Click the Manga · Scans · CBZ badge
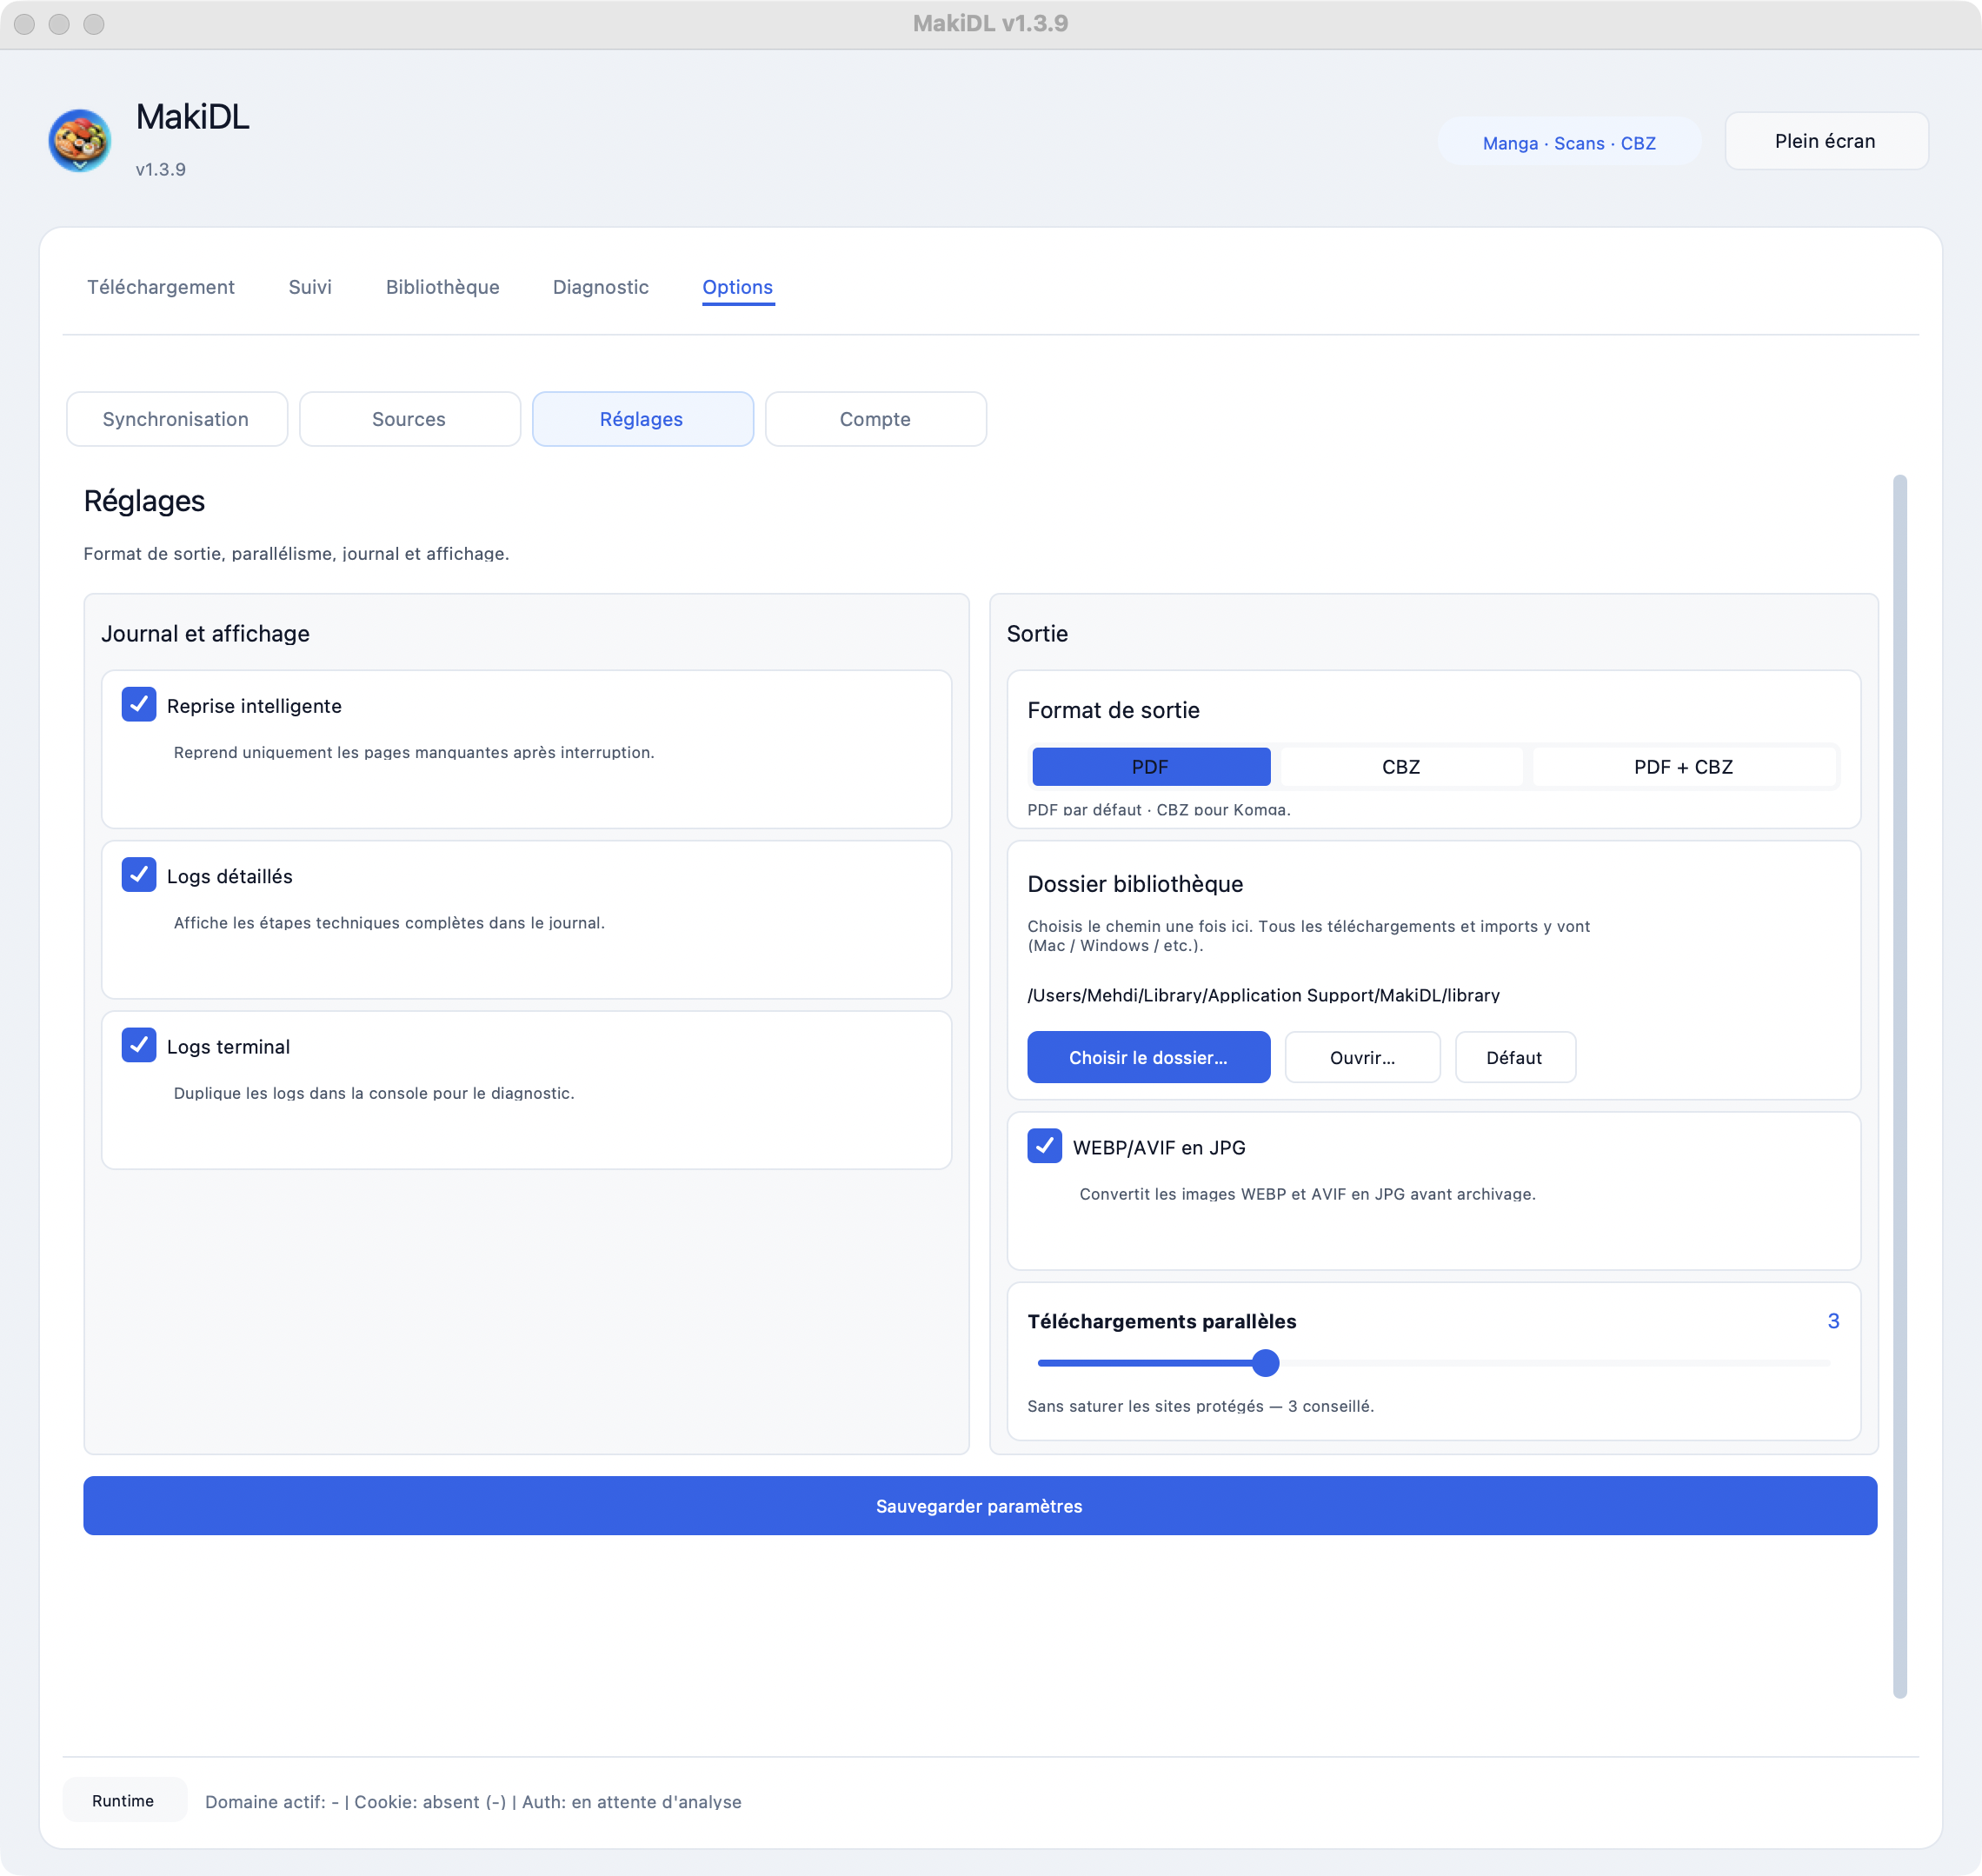Screen dimensions: 1982x1876 point(1569,143)
